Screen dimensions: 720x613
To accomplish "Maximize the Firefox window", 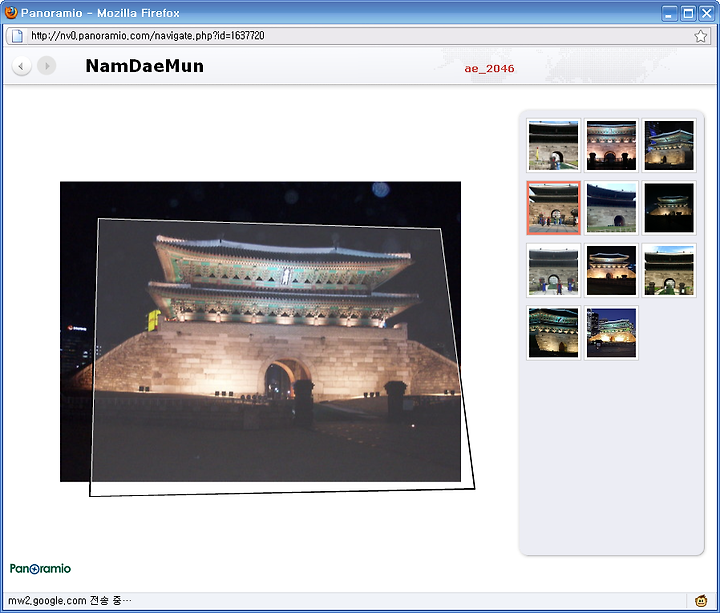I will click(x=688, y=14).
